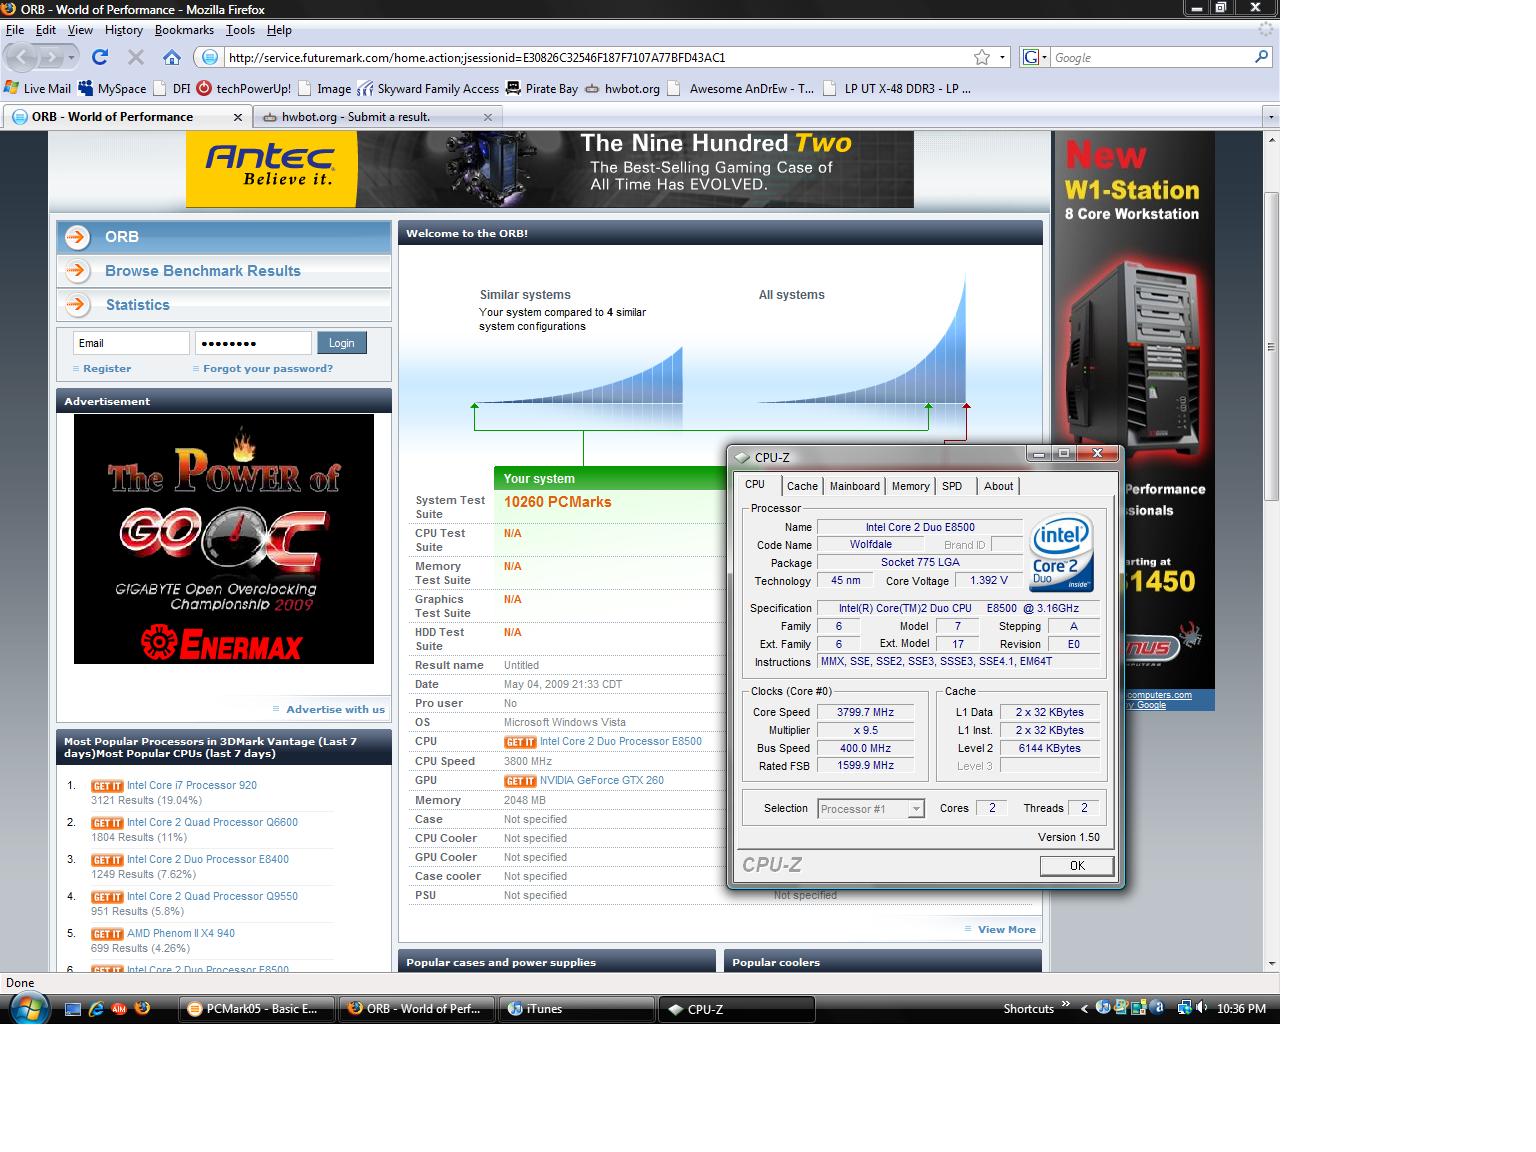Click the volume speaker icon in the system tray
This screenshot has height=1152, width=1536.
coord(1200,1008)
